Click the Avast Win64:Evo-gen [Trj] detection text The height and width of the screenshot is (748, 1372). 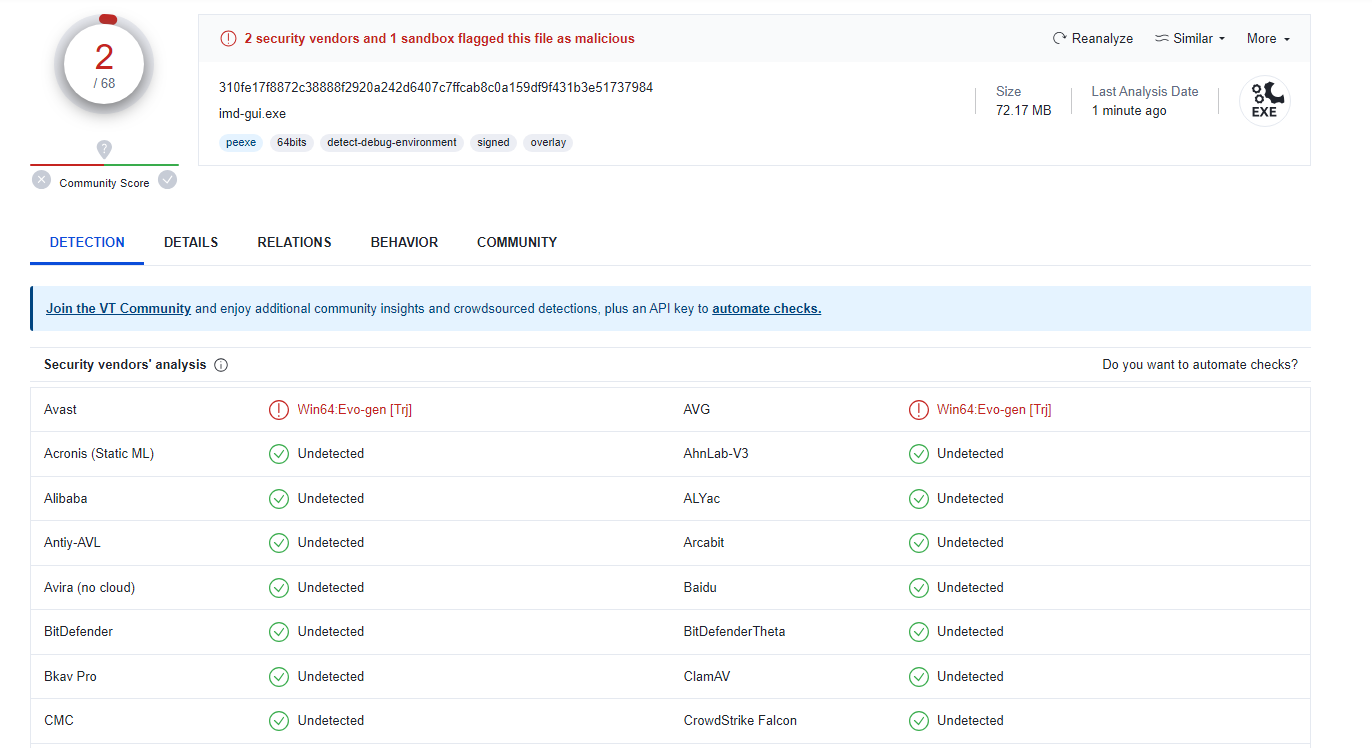tap(355, 410)
